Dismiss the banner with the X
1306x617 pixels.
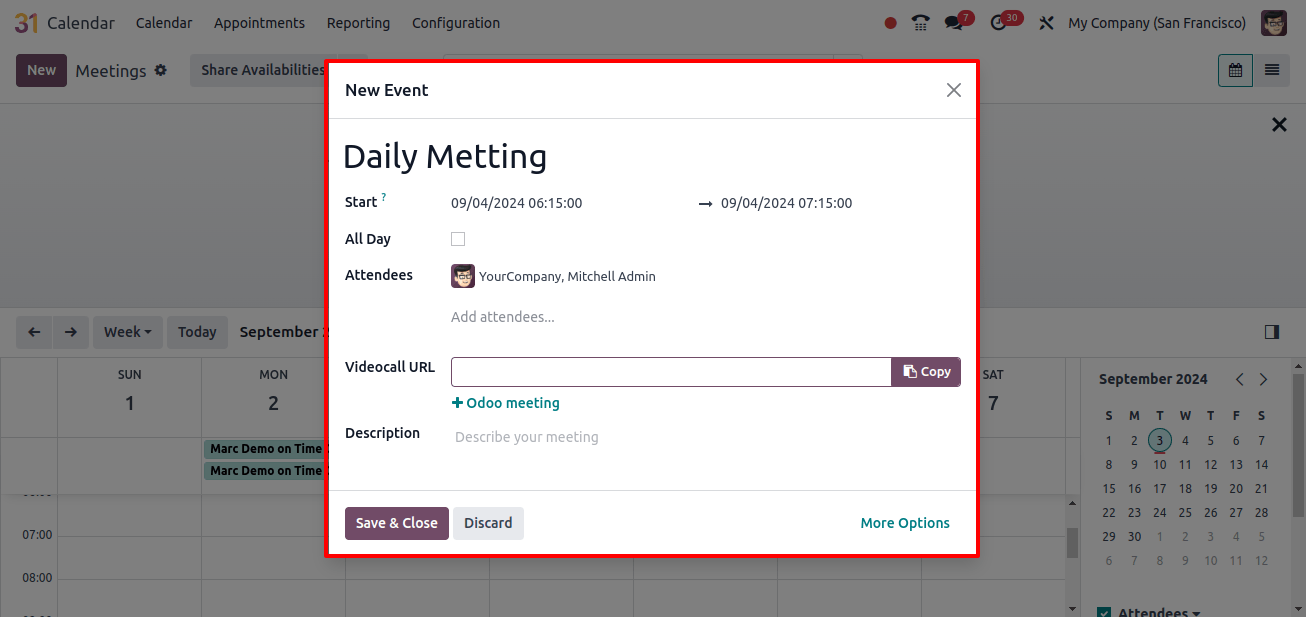1279,125
